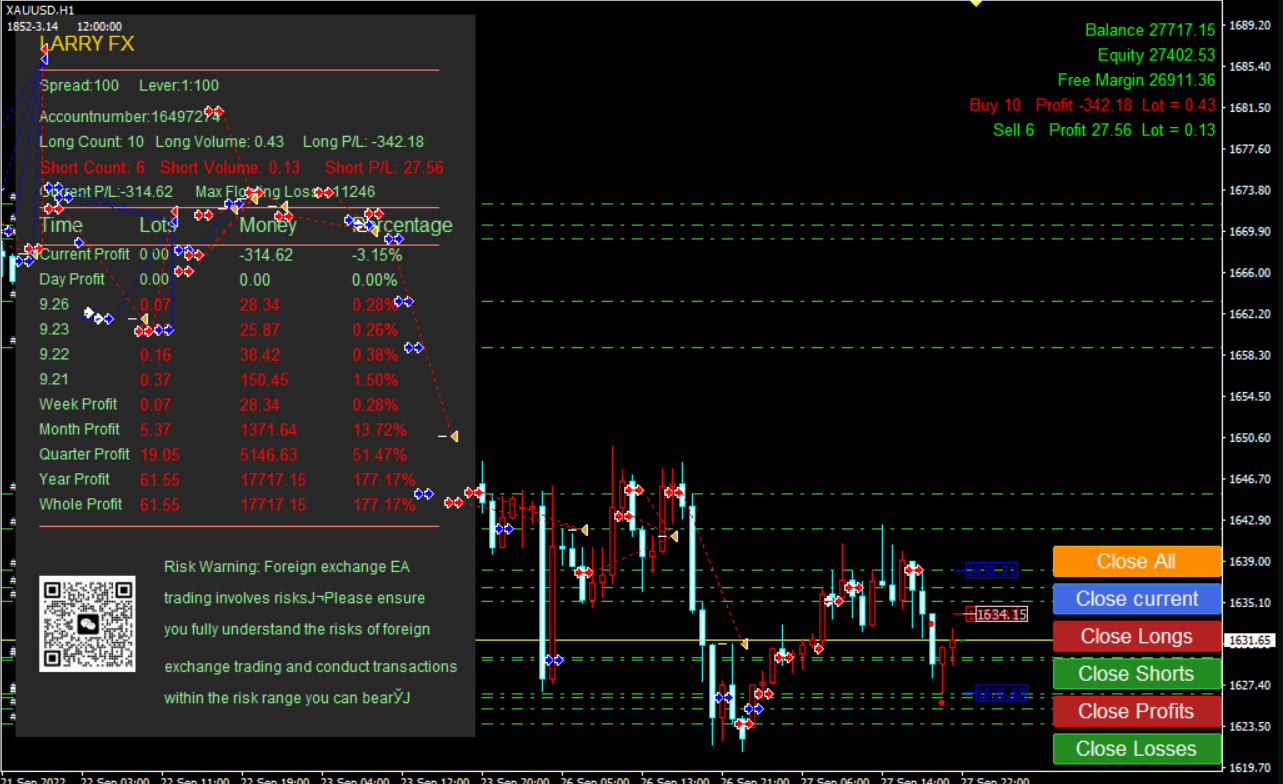Select the Sell 6 Profit 27.56 line
Image resolution: width=1283 pixels, height=784 pixels.
tap(1104, 130)
